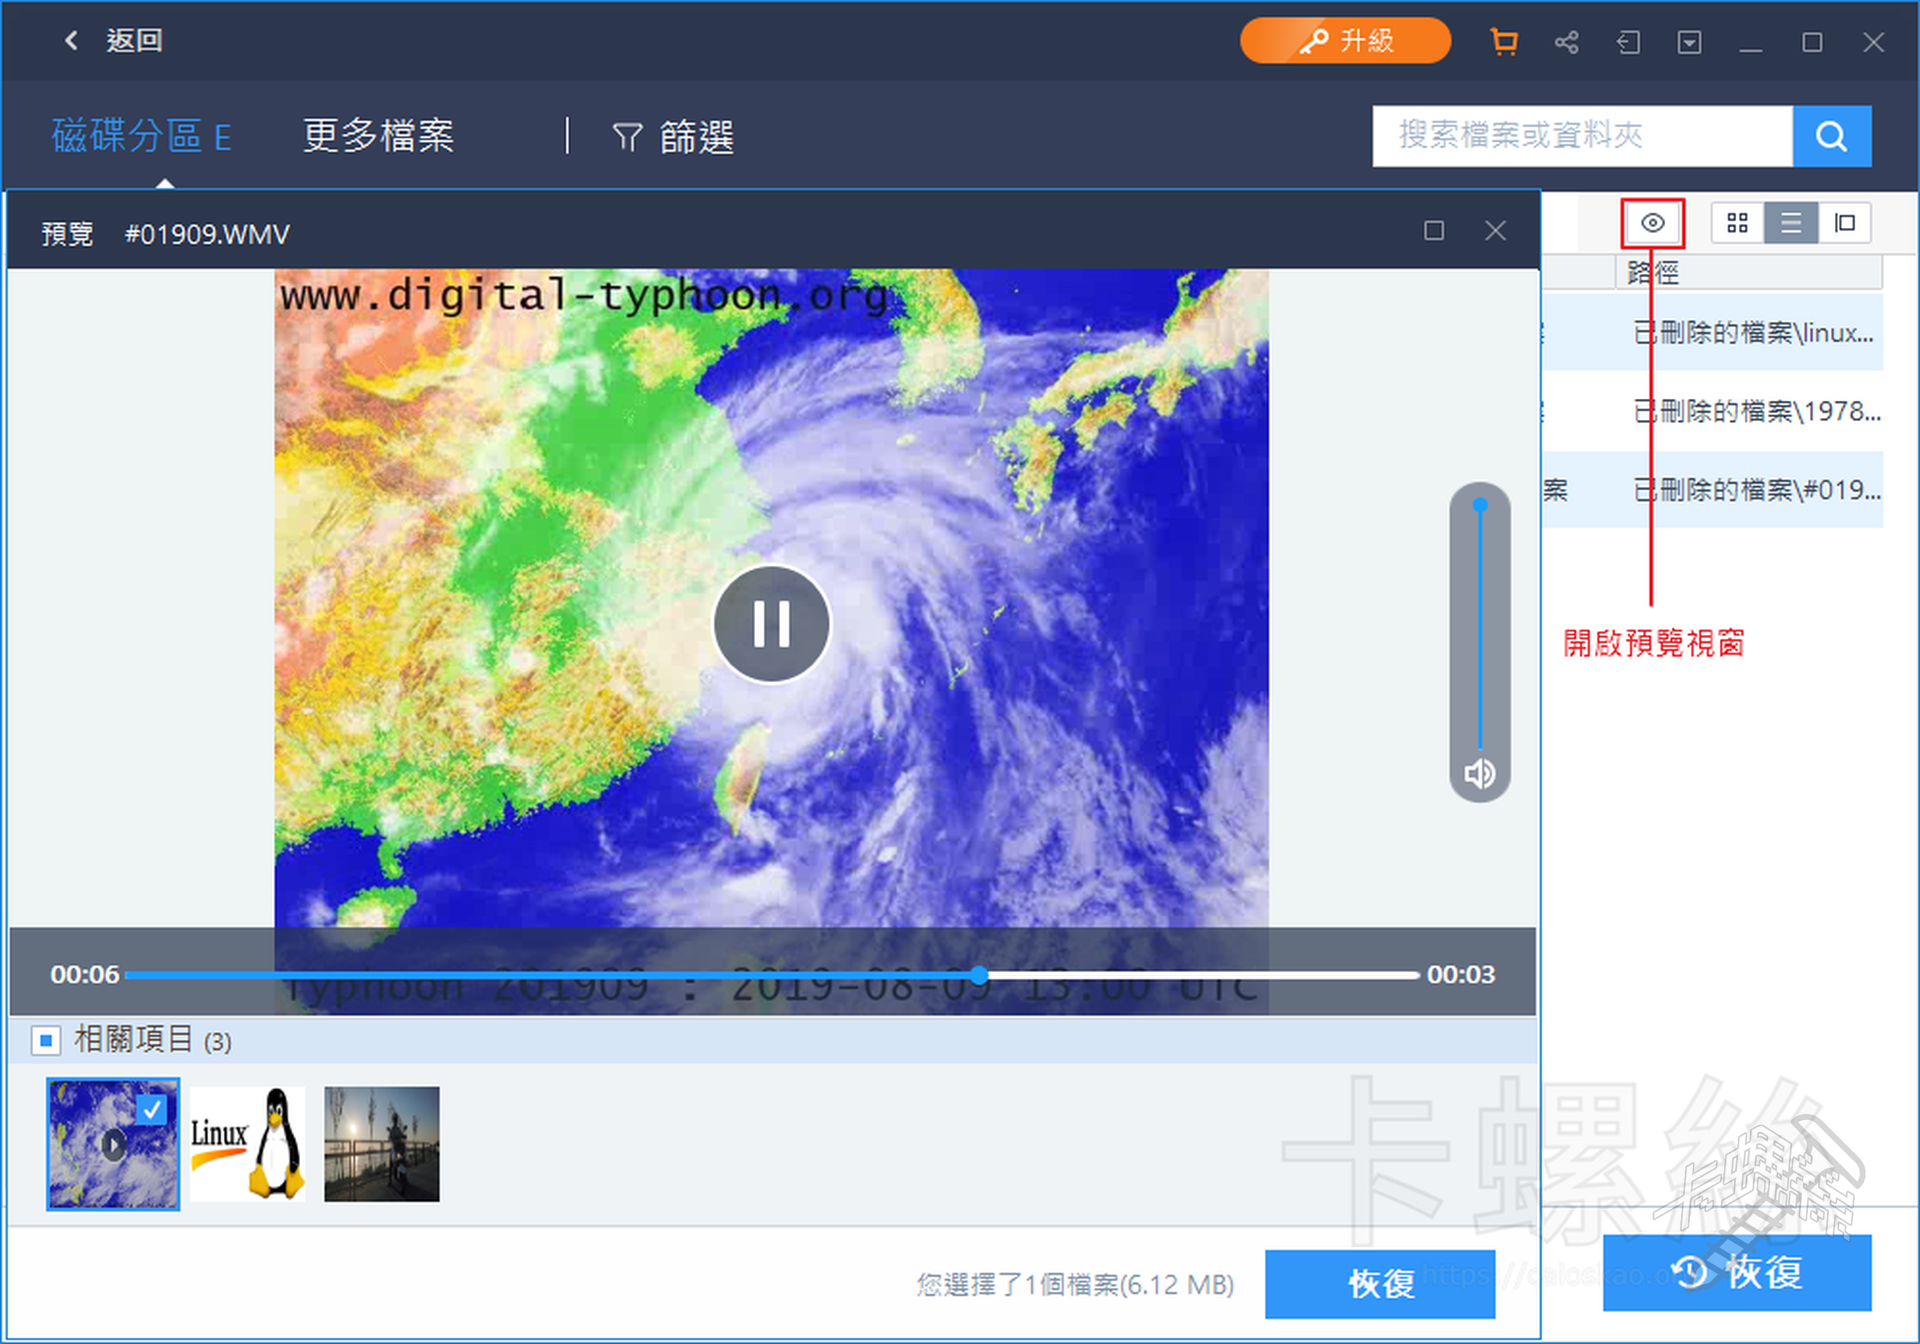Mute audio with speaker icon
Screen dimensions: 1920x1344
pyautogui.click(x=1479, y=773)
